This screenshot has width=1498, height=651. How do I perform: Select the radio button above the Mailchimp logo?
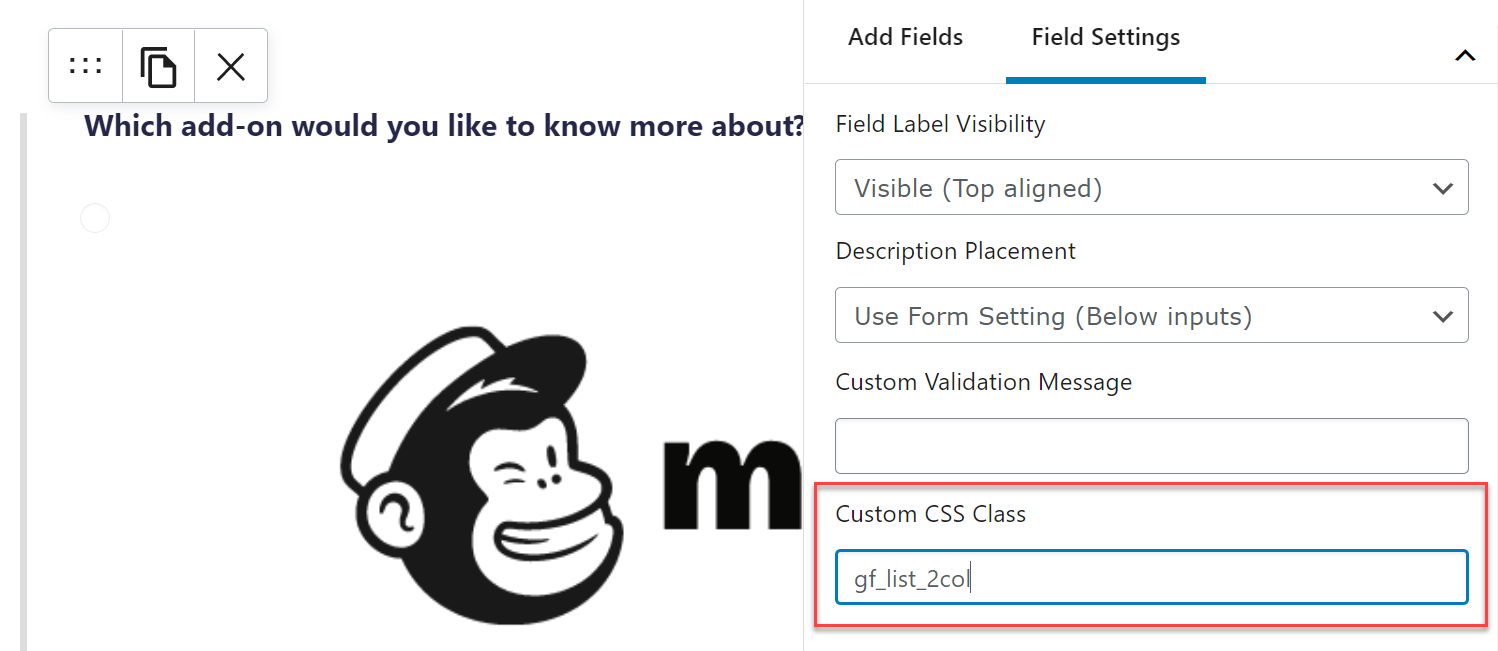95,218
